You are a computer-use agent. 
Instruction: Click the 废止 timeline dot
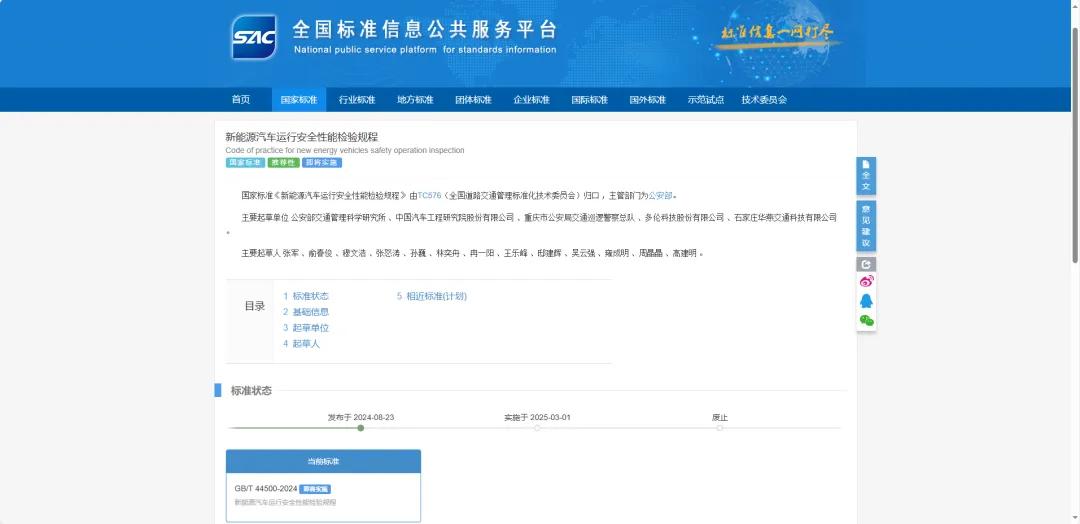pyautogui.click(x=720, y=428)
